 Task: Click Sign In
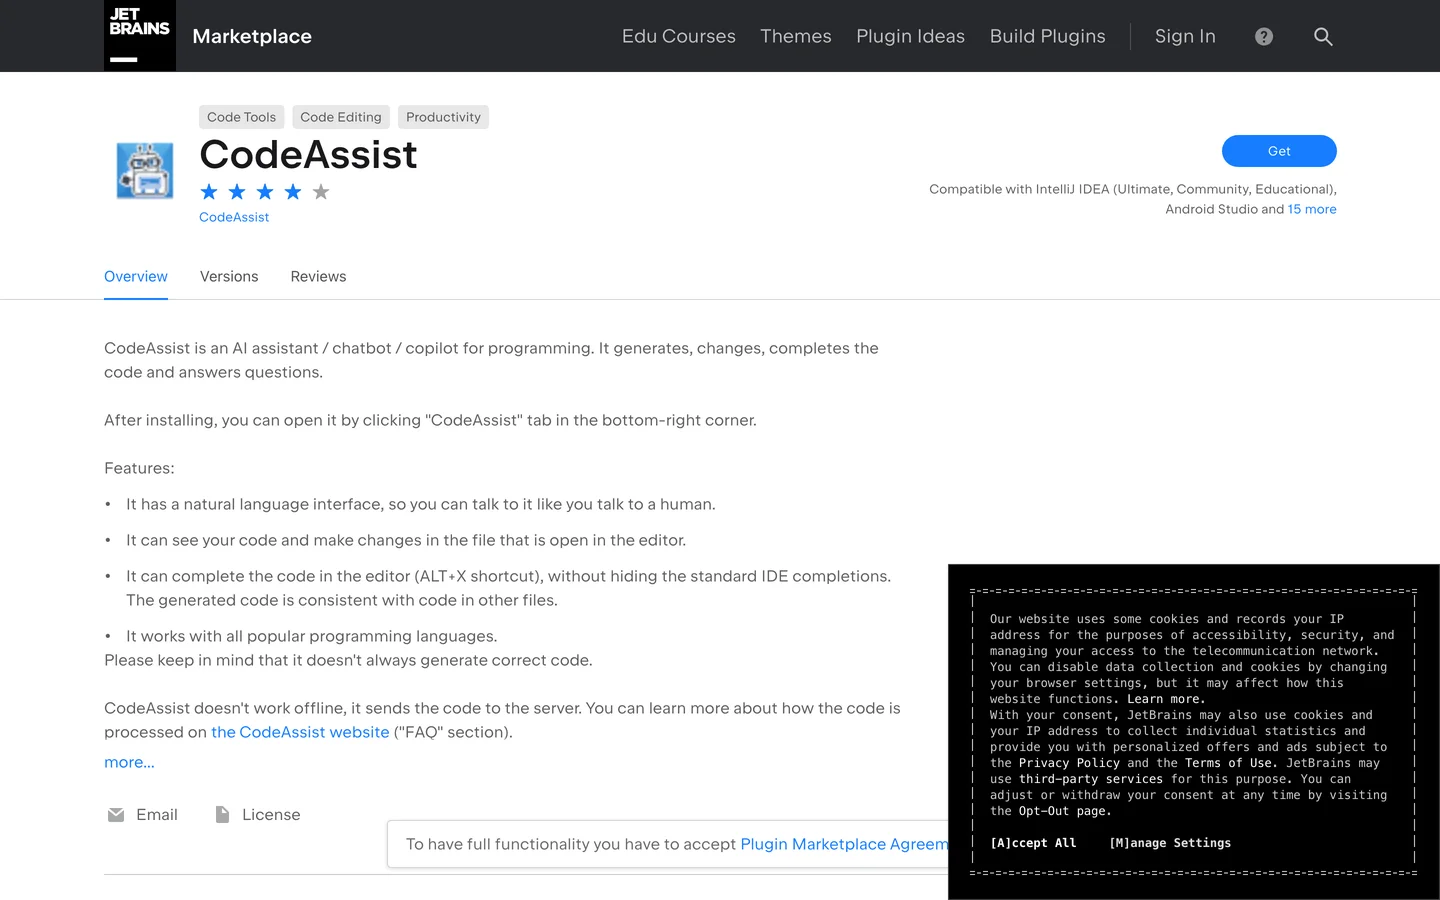pos(1185,36)
